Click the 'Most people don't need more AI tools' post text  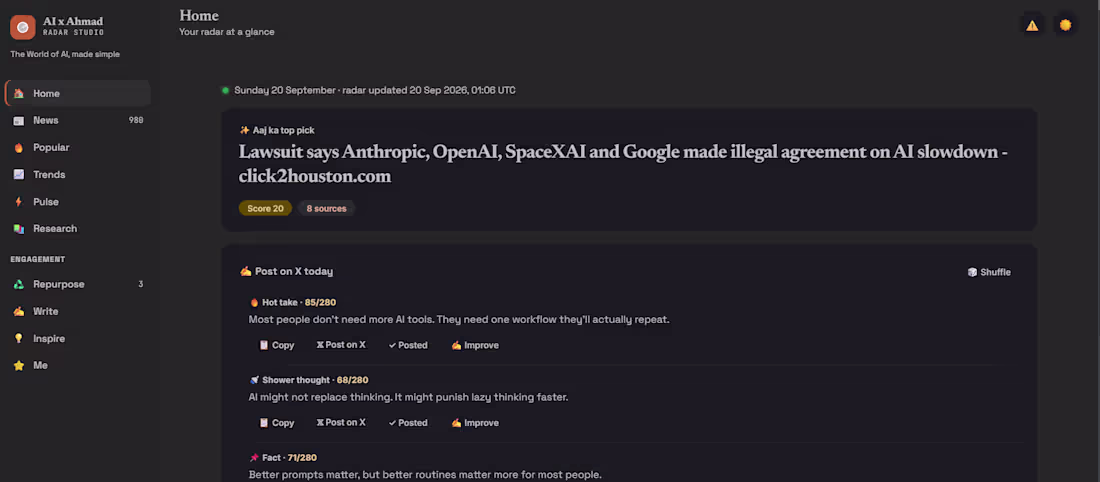click(459, 319)
